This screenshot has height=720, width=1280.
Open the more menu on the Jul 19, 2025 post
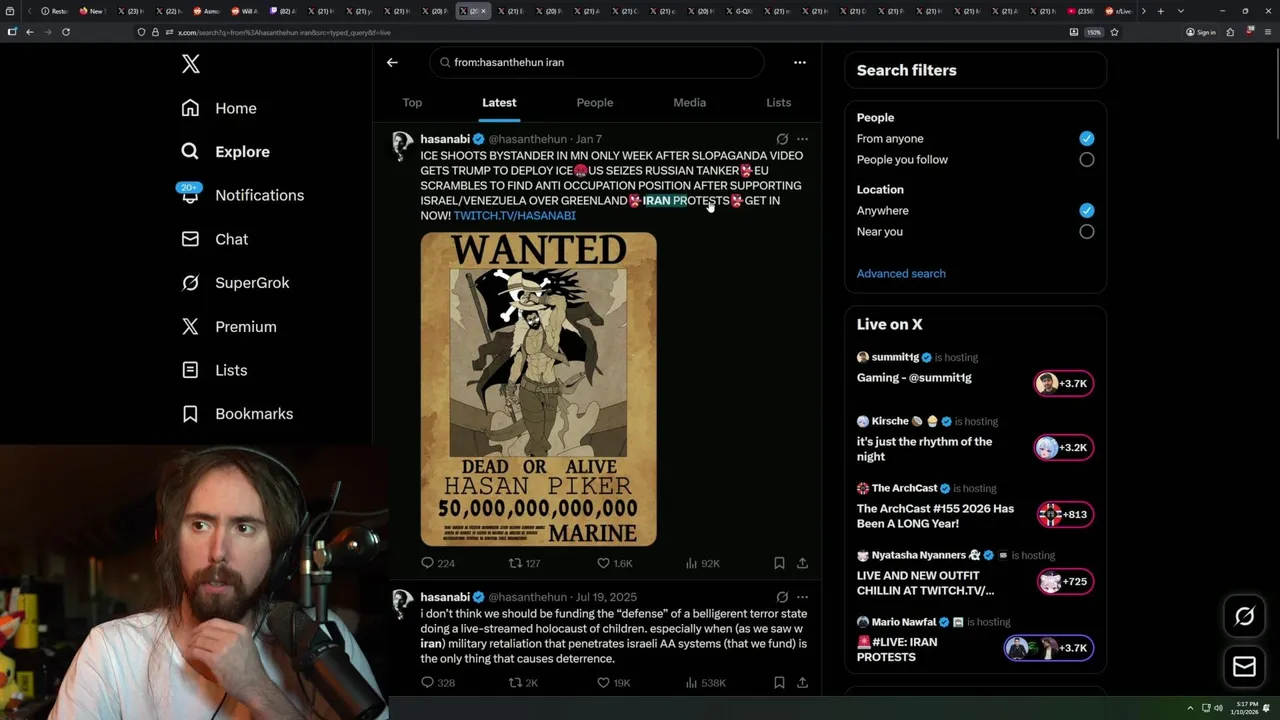pyautogui.click(x=802, y=597)
